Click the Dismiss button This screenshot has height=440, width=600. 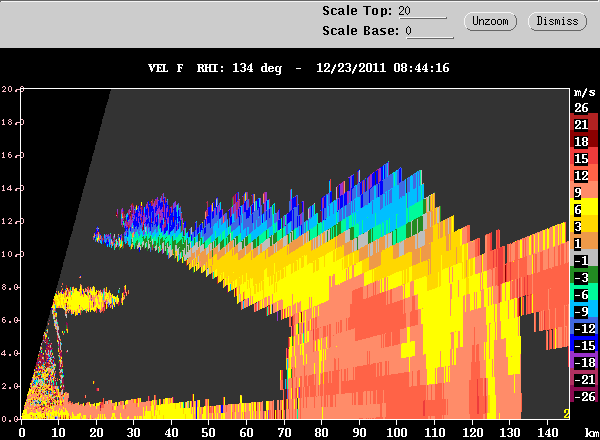point(557,21)
